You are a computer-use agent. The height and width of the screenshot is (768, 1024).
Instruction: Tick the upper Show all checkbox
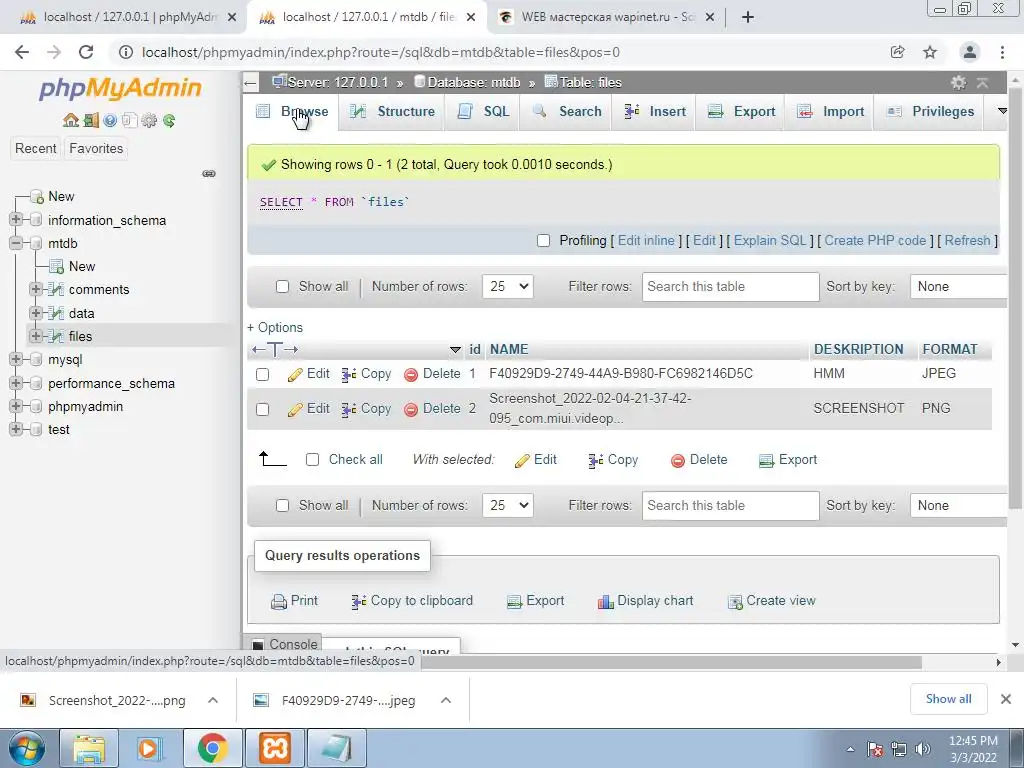[x=282, y=287]
